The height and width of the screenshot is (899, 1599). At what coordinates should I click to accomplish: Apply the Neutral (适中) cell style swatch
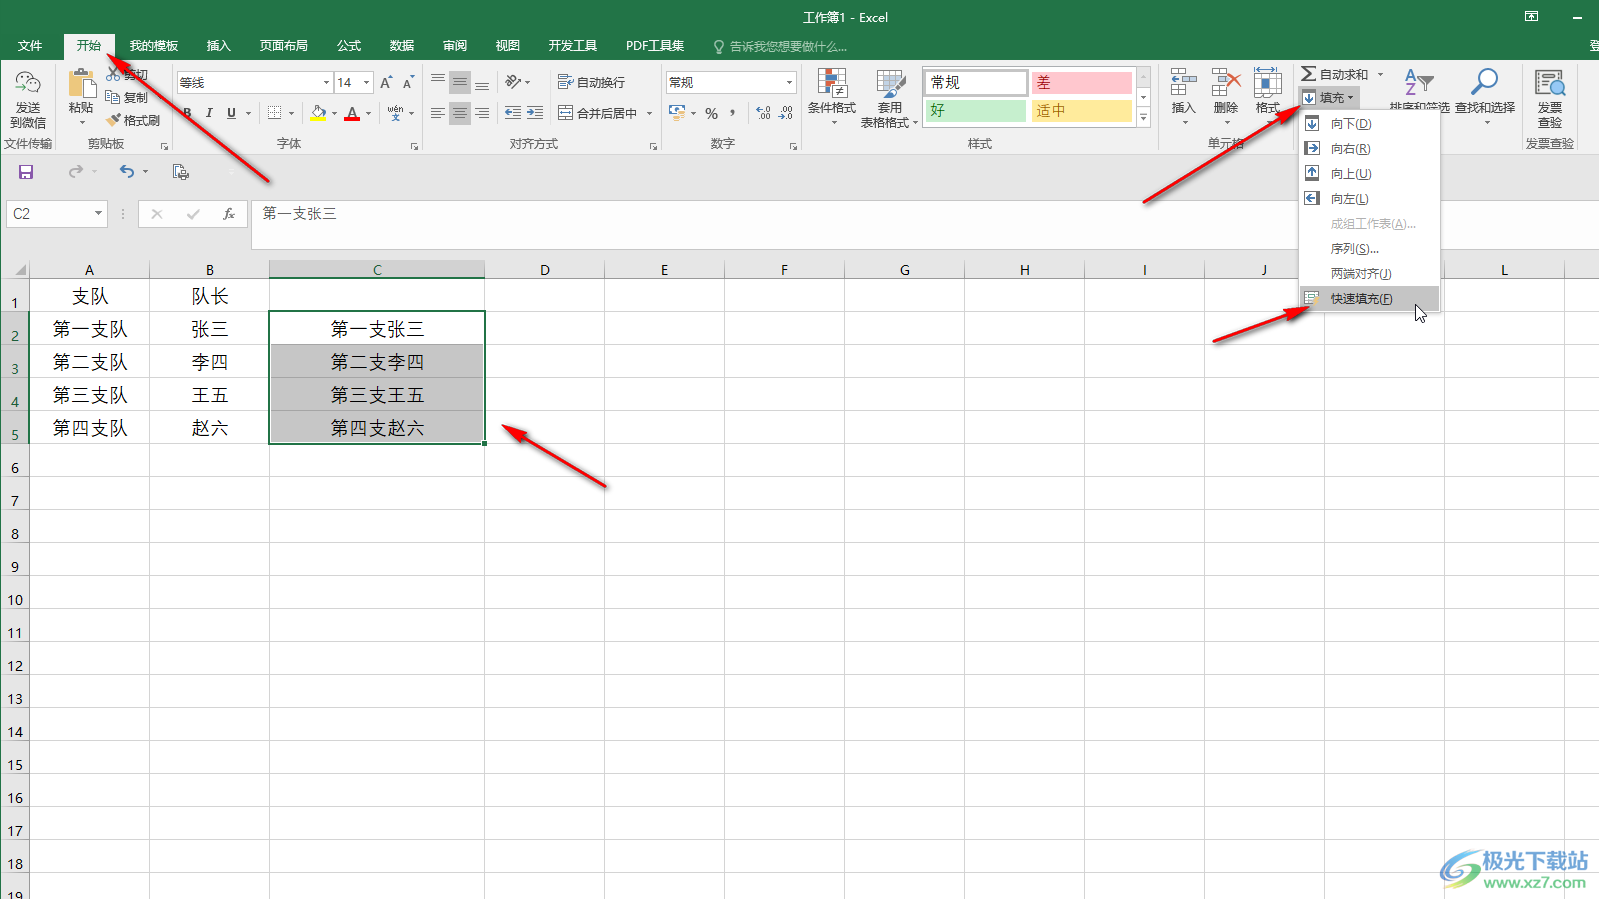click(1082, 110)
